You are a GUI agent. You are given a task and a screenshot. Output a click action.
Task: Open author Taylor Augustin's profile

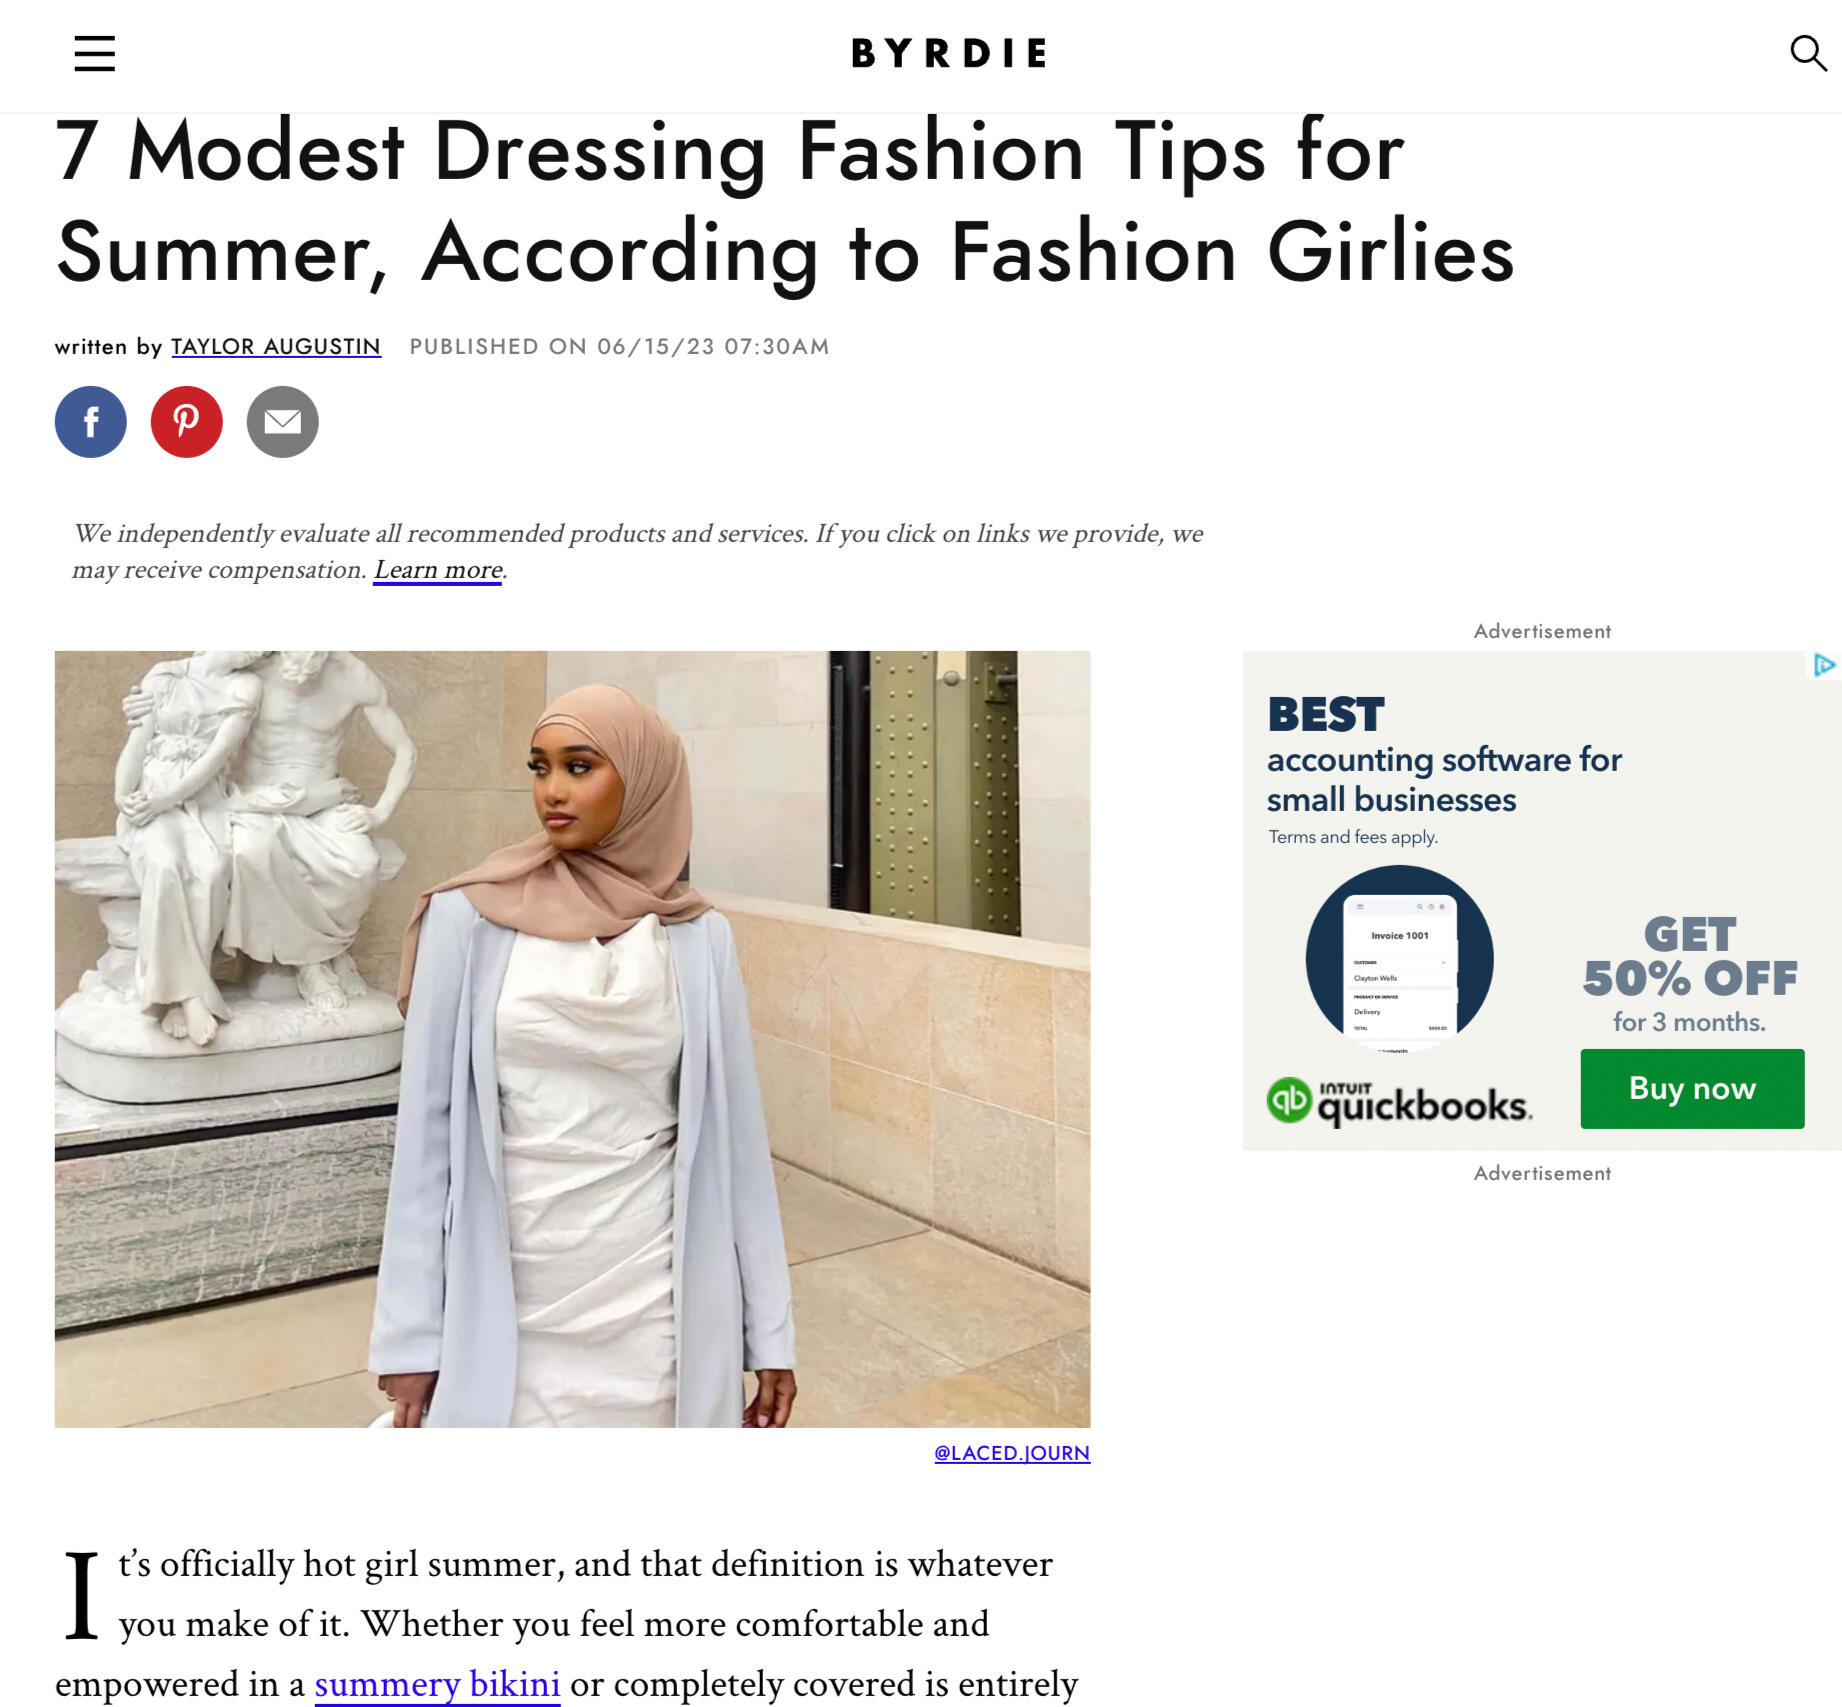pyautogui.click(x=276, y=347)
